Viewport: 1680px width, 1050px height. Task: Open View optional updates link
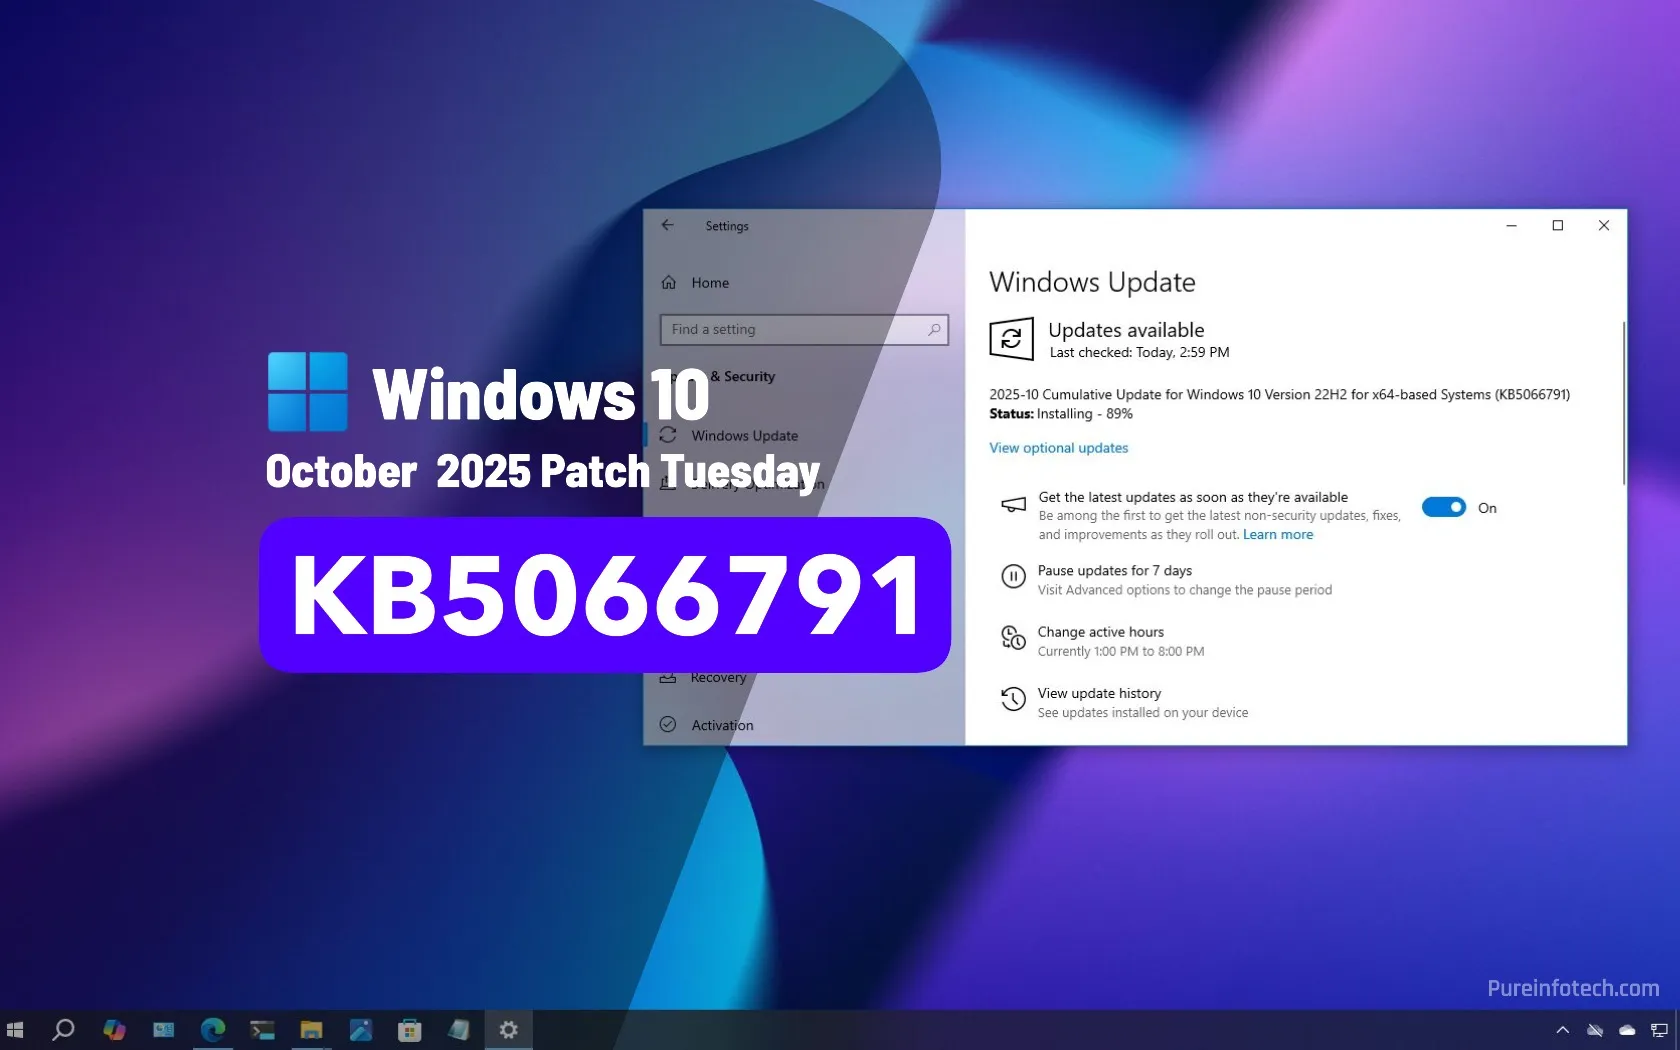pyautogui.click(x=1058, y=448)
